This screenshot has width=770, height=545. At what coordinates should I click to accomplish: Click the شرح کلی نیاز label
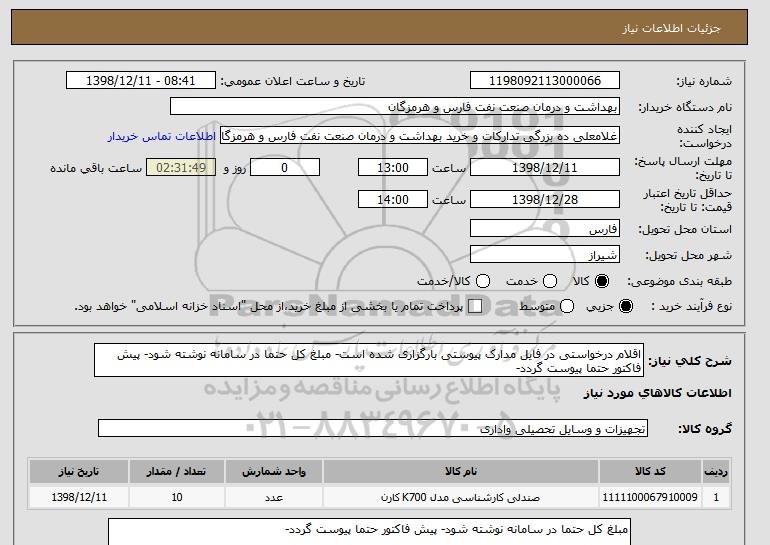pyautogui.click(x=690, y=361)
